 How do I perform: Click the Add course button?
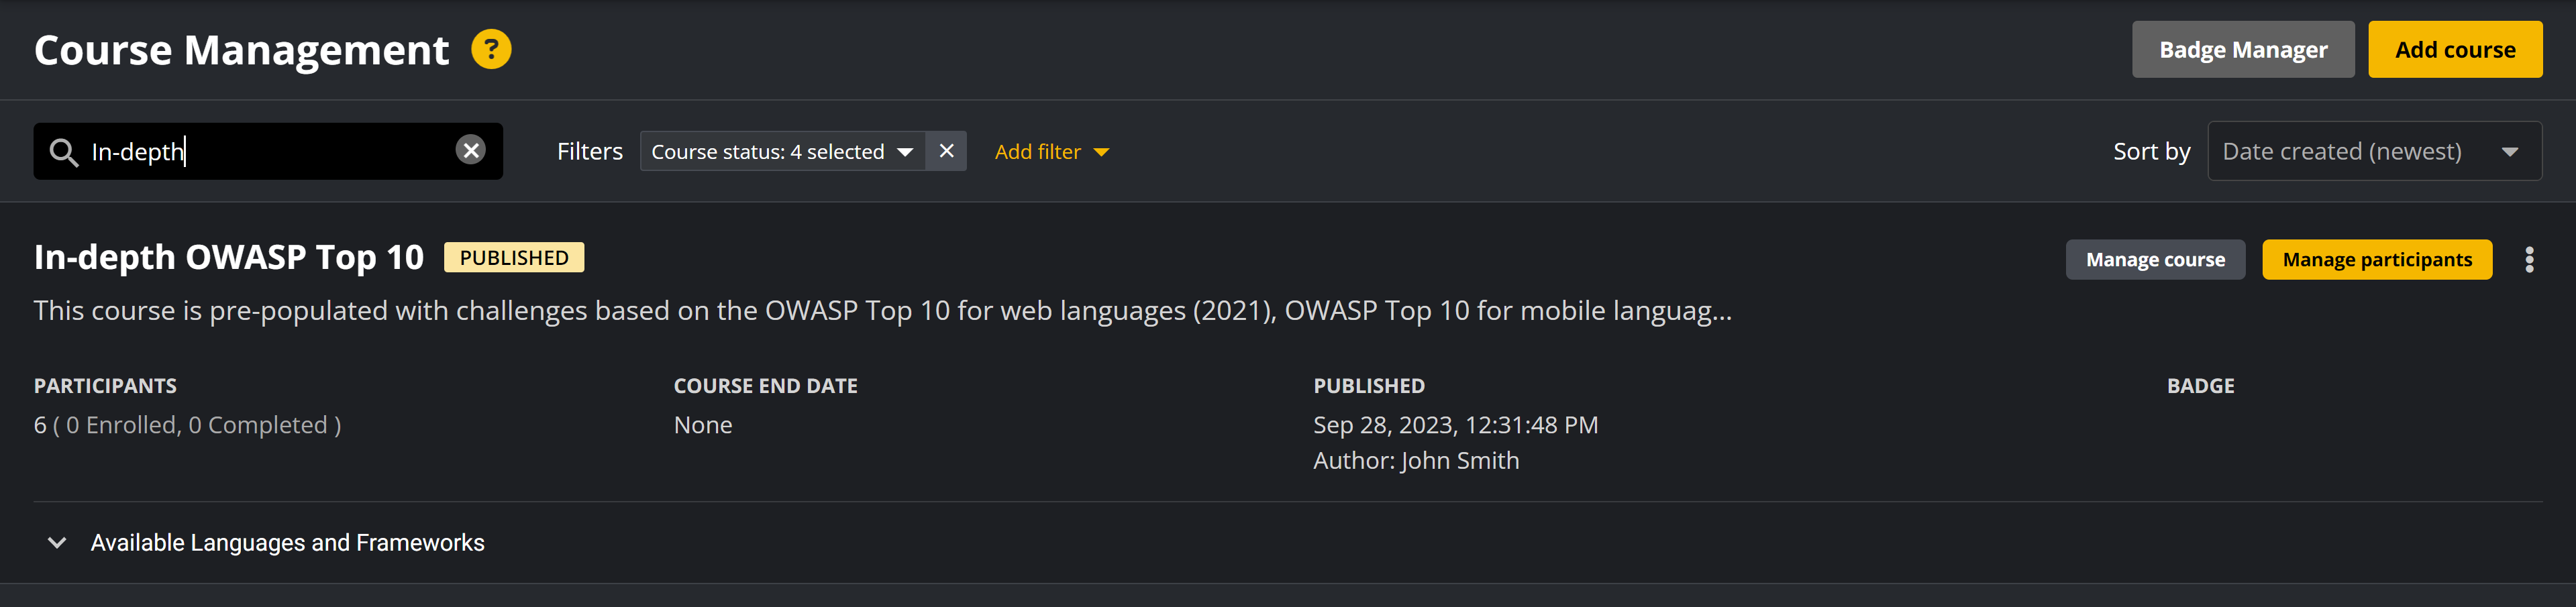coord(2455,49)
